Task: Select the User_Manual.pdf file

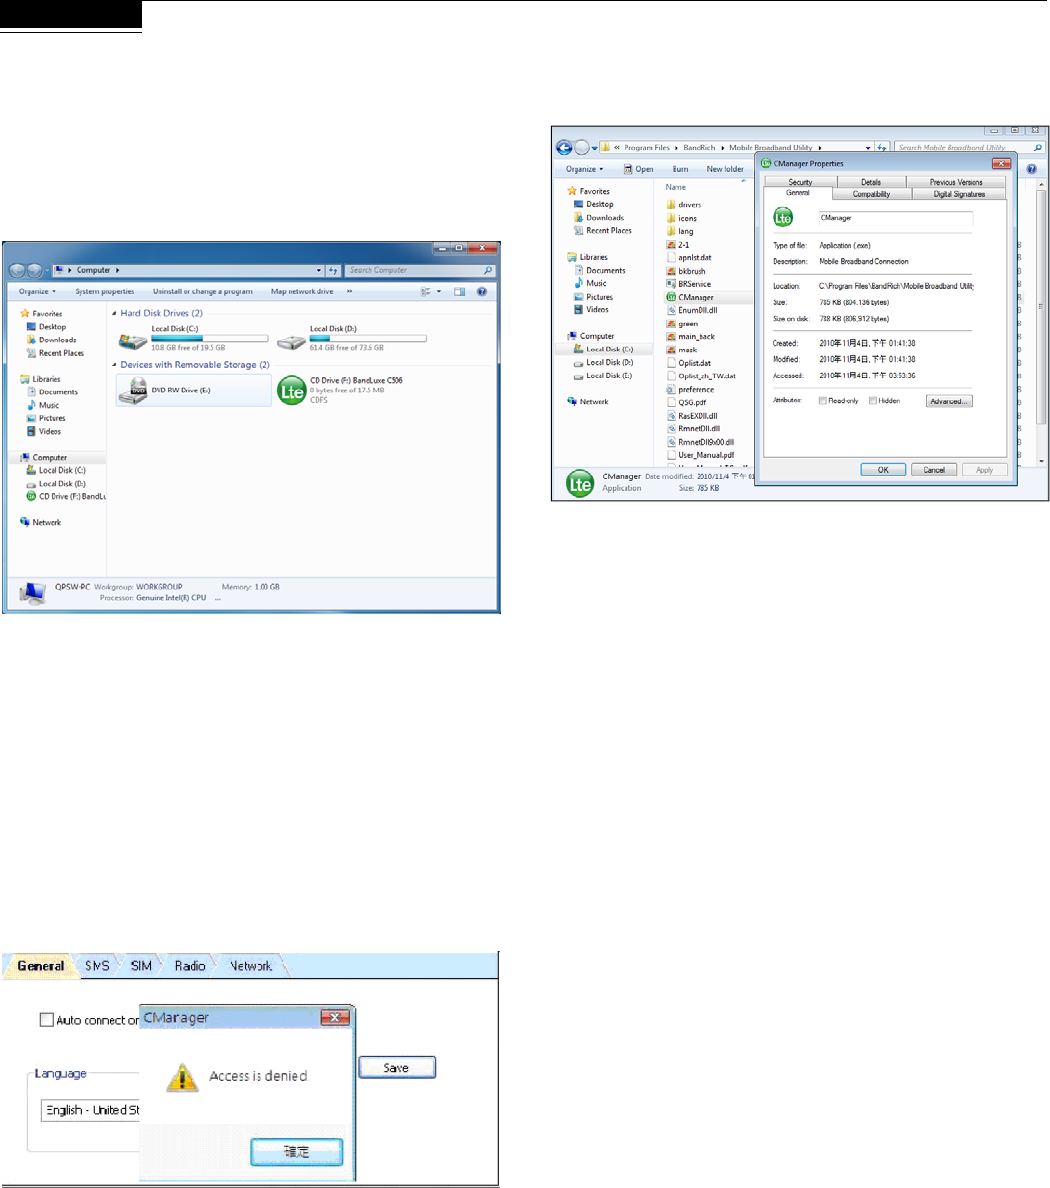Action: [x=700, y=455]
